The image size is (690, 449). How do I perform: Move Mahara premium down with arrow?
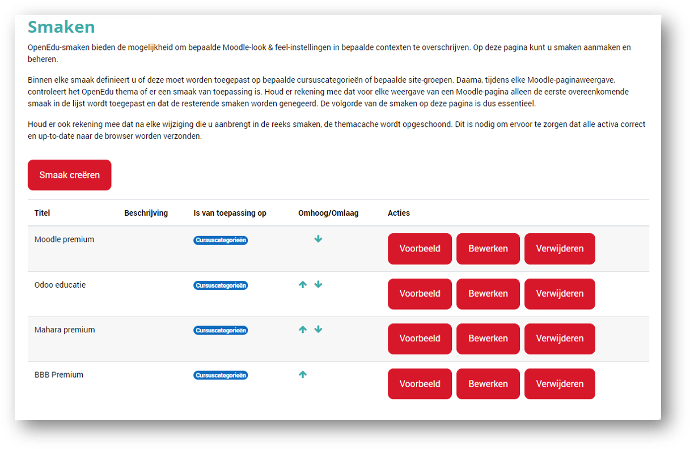click(318, 330)
